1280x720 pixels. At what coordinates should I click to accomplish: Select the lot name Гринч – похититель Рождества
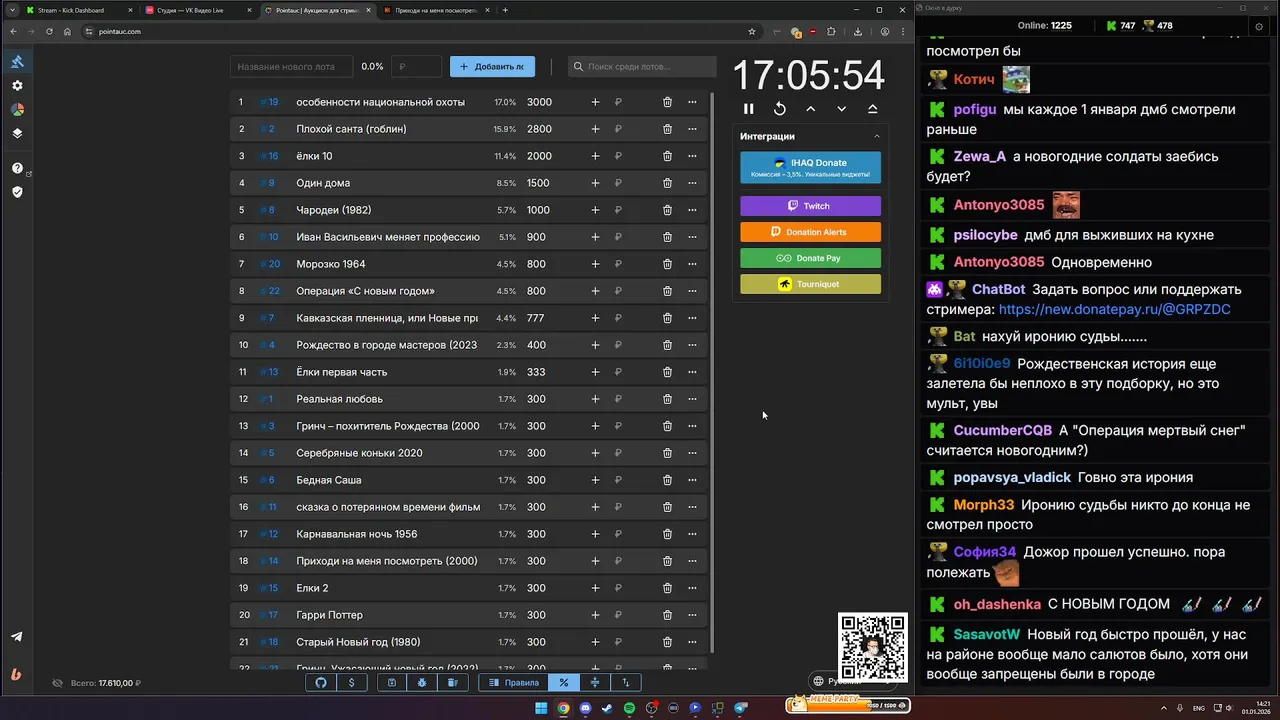(388, 426)
